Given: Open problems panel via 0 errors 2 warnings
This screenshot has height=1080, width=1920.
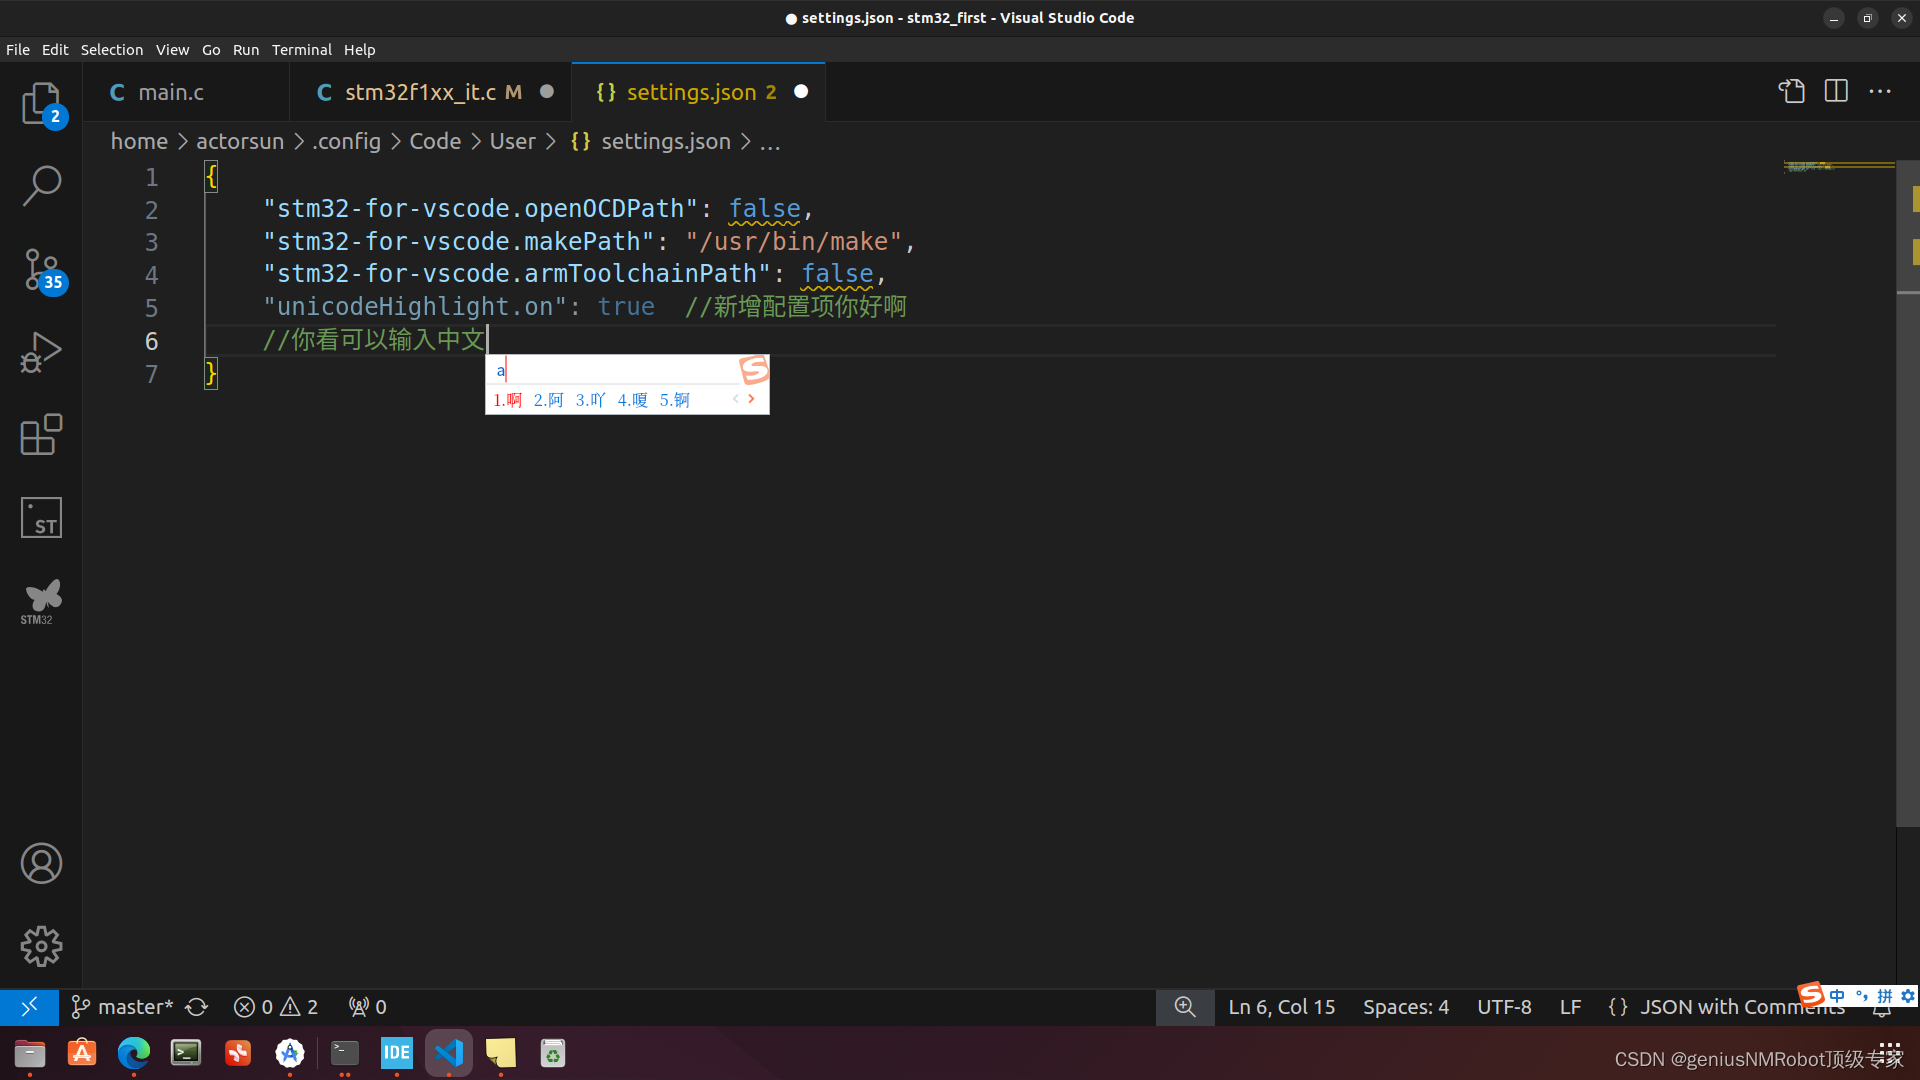Looking at the screenshot, I should coord(274,1006).
